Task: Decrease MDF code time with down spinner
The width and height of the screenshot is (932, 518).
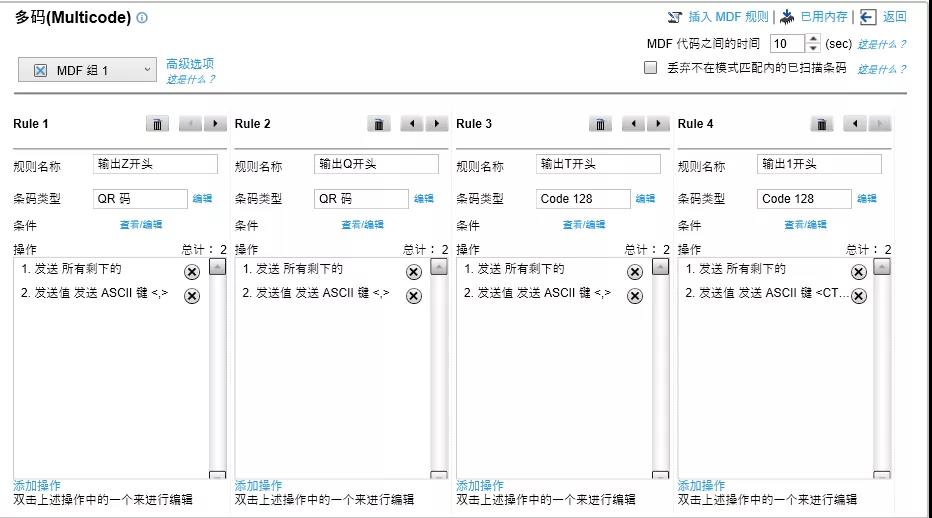Action: click(812, 48)
